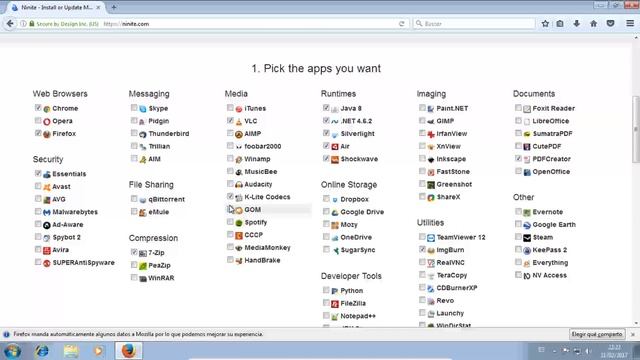Screen dimensions: 640x360
Task: Click the Google Earth icon
Action: click(527, 225)
